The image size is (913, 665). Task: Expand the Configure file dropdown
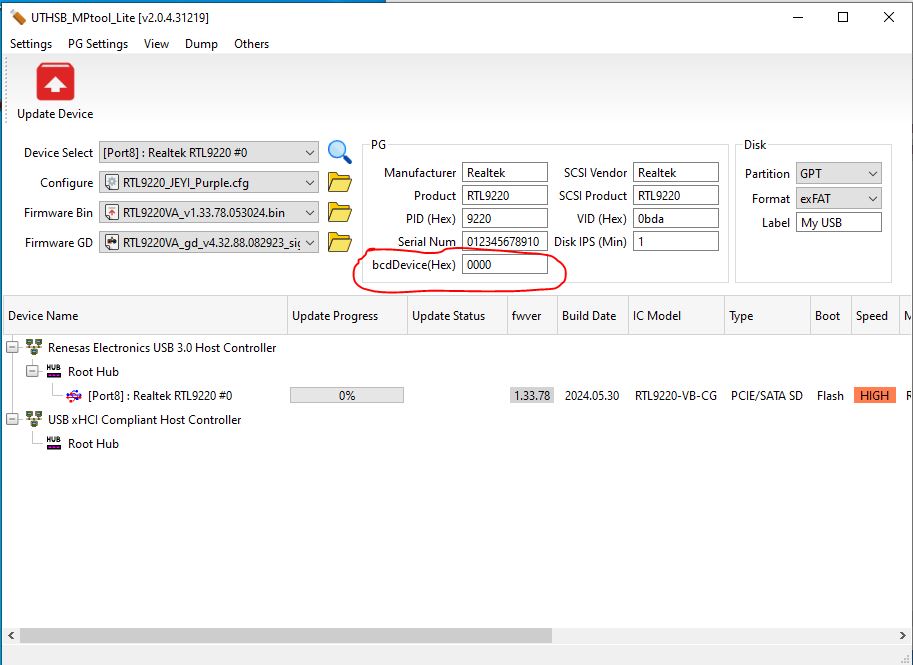(x=309, y=183)
